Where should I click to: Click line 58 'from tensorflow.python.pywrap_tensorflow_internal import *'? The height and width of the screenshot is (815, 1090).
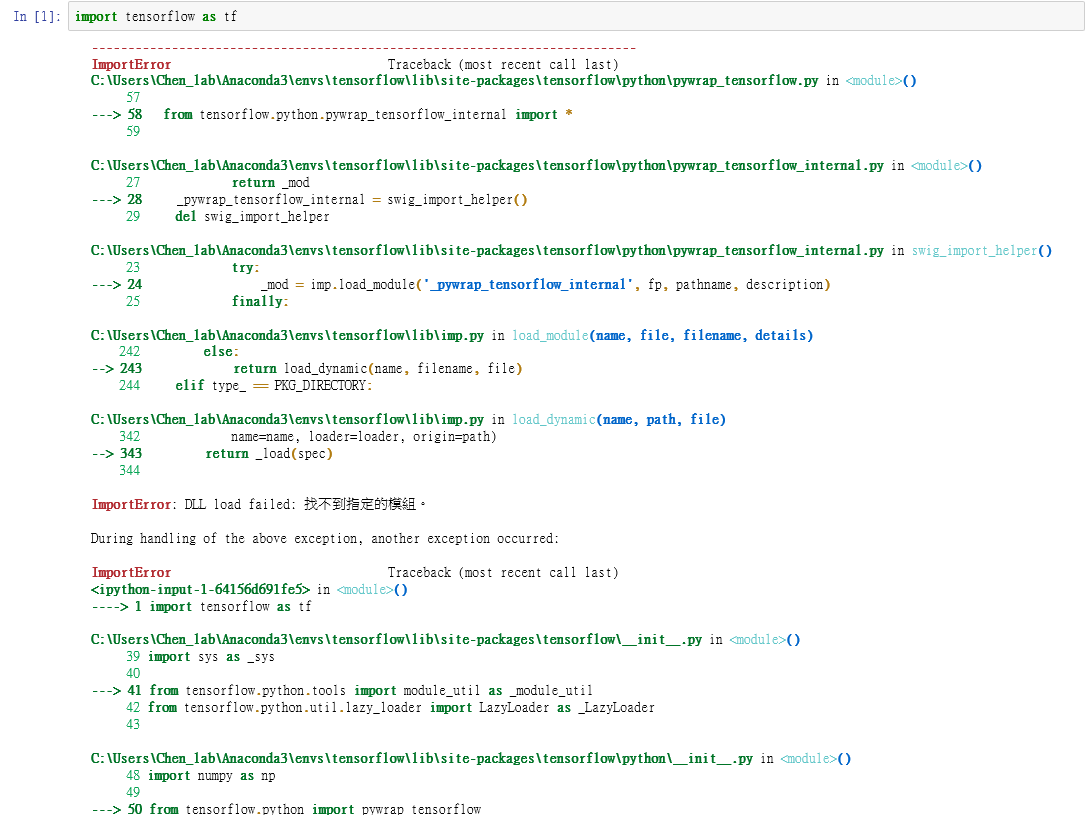[332, 115]
